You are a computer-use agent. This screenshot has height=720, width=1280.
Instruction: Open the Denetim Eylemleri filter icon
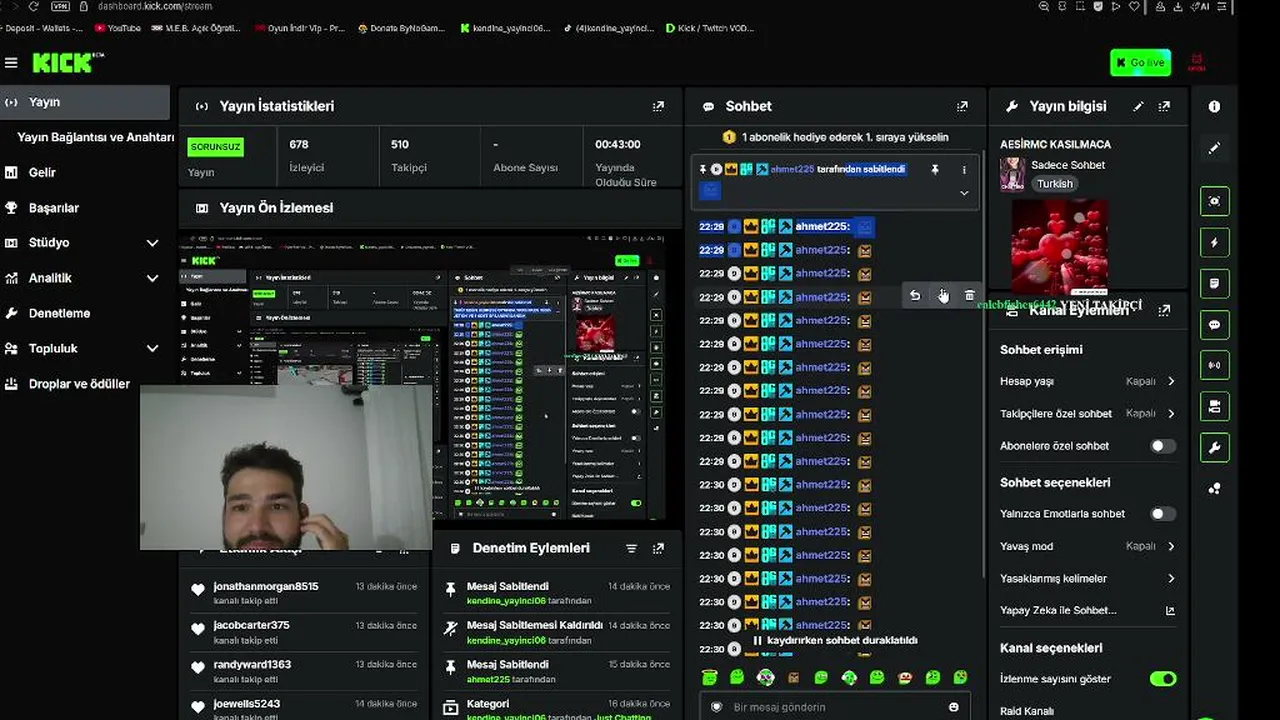631,548
